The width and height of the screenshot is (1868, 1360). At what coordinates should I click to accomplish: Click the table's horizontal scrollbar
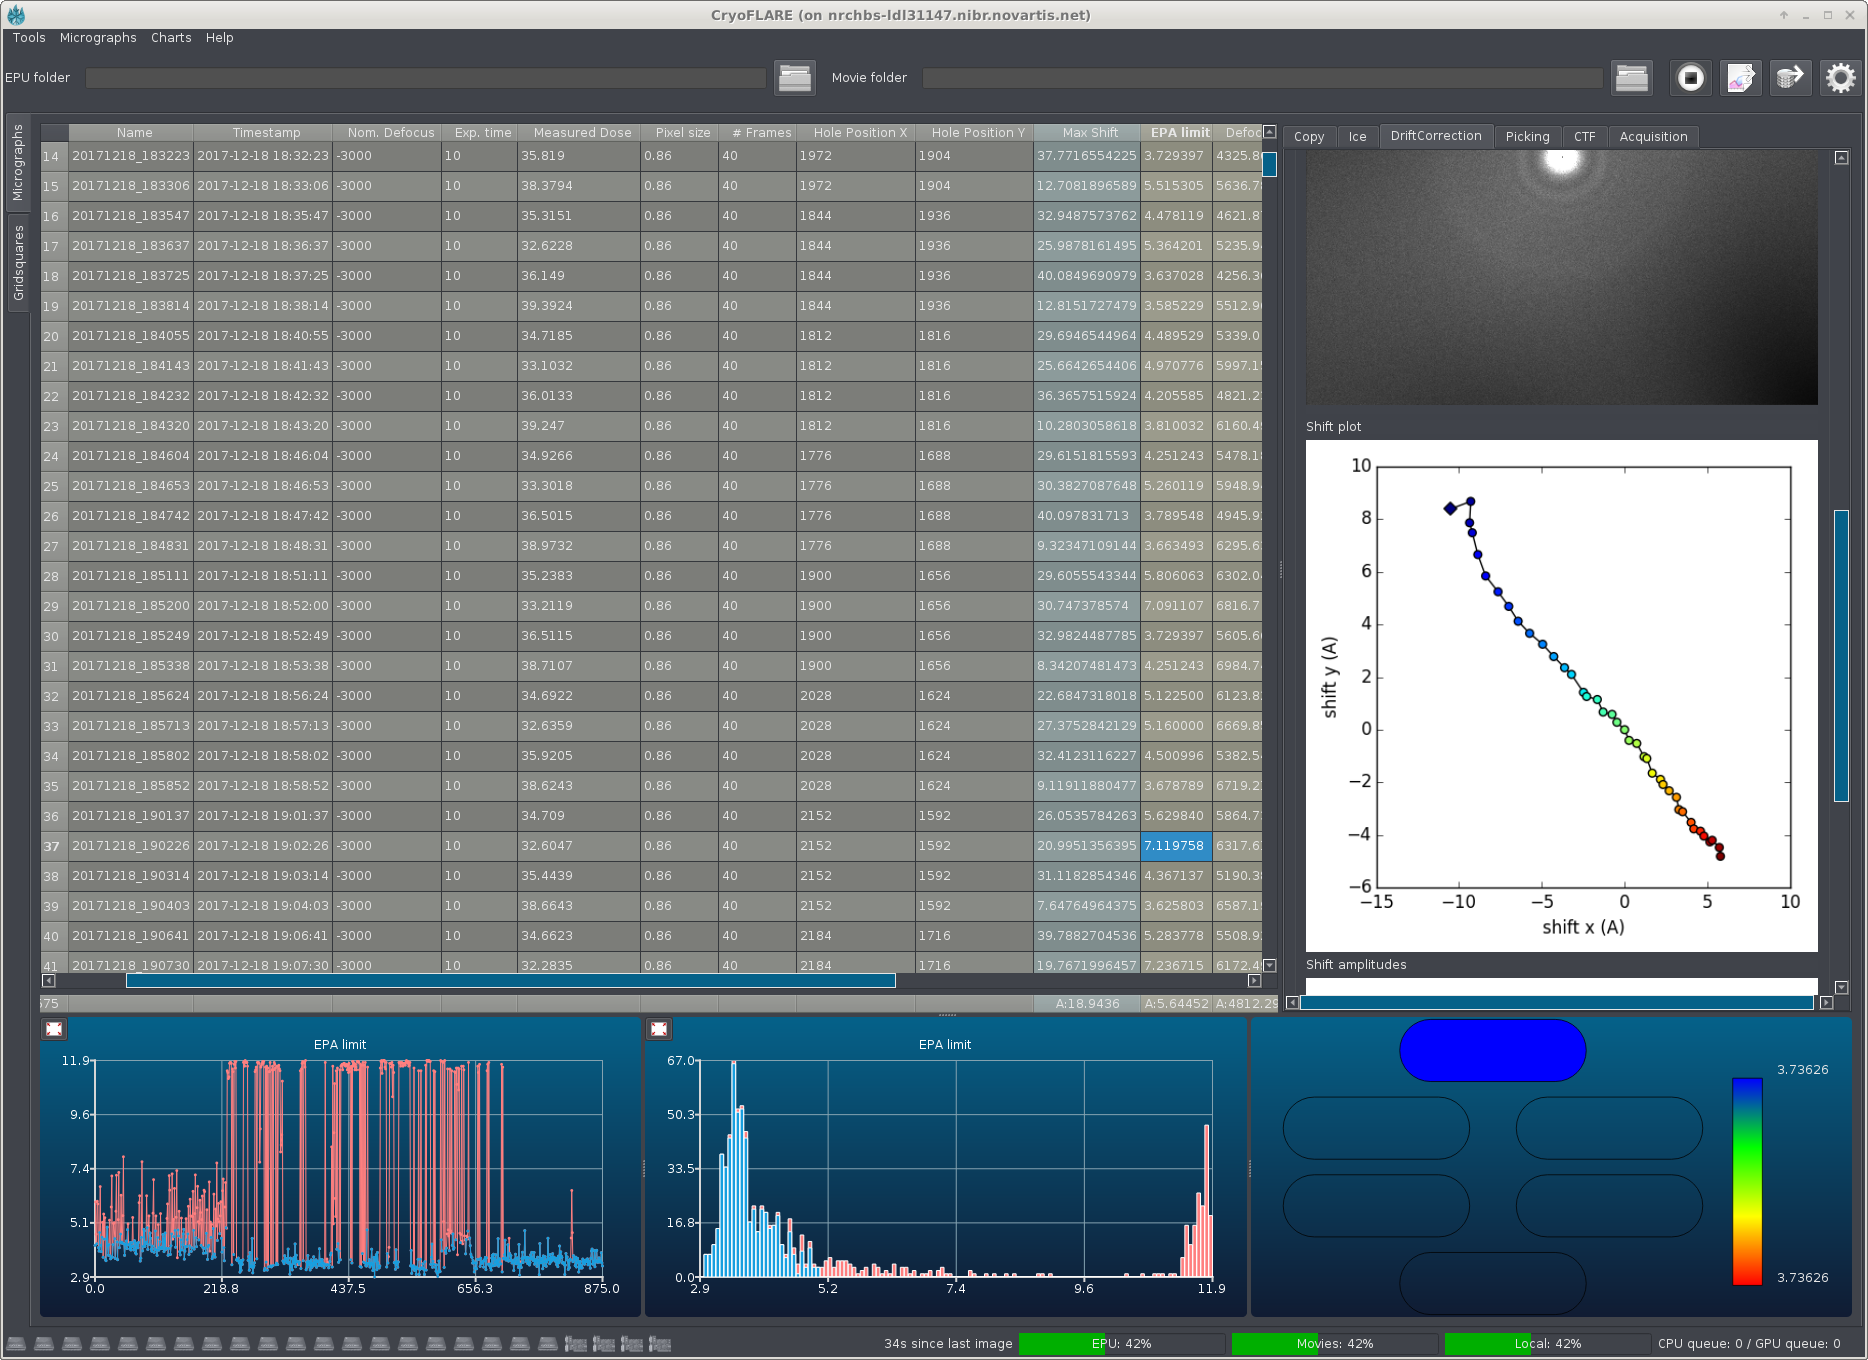click(x=510, y=981)
